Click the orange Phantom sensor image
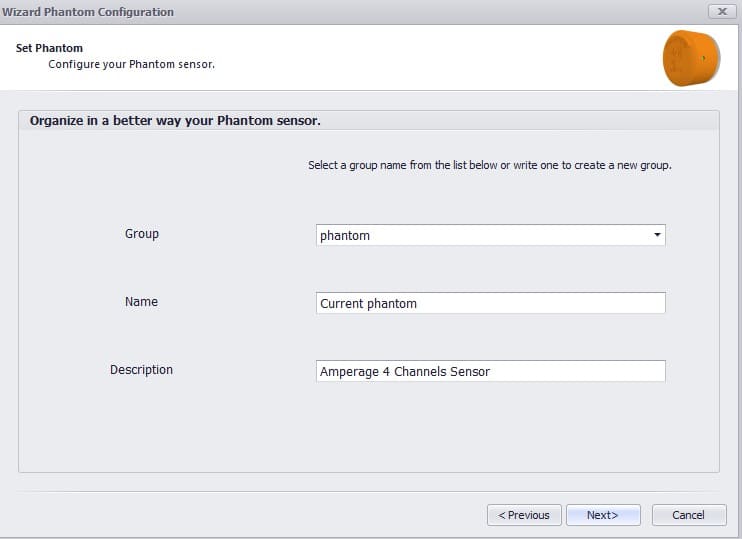The image size is (742, 539). click(691, 58)
